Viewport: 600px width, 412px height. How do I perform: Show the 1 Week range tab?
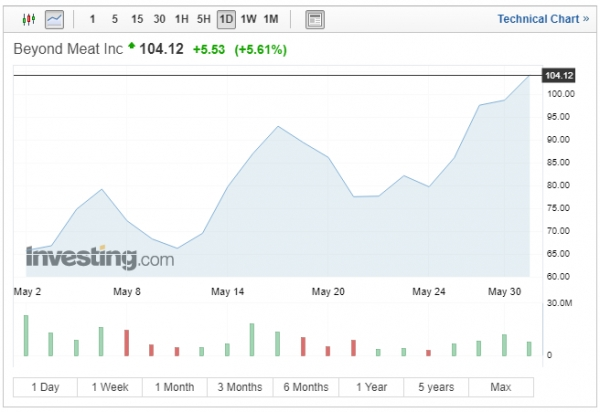[x=110, y=387]
